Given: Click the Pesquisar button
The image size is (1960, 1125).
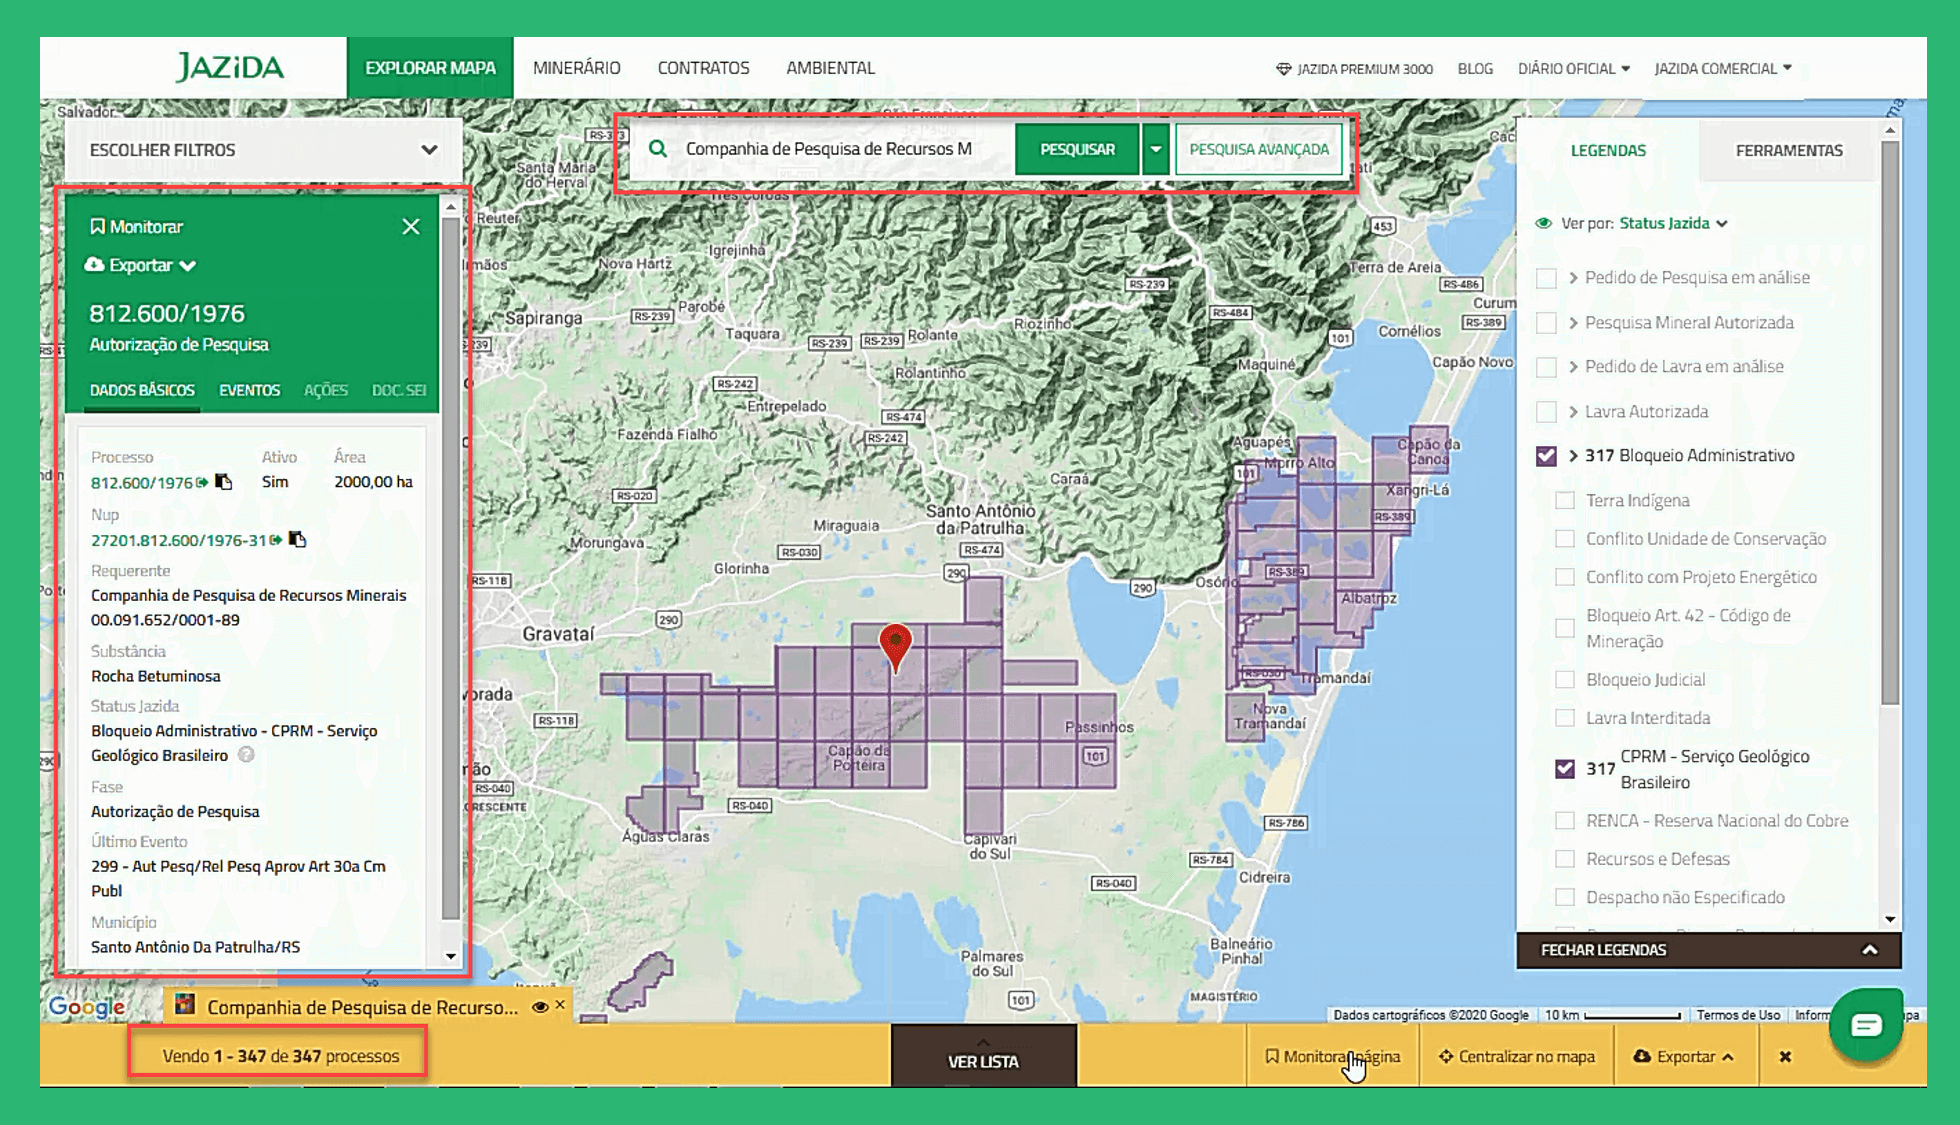Looking at the screenshot, I should [x=1077, y=149].
